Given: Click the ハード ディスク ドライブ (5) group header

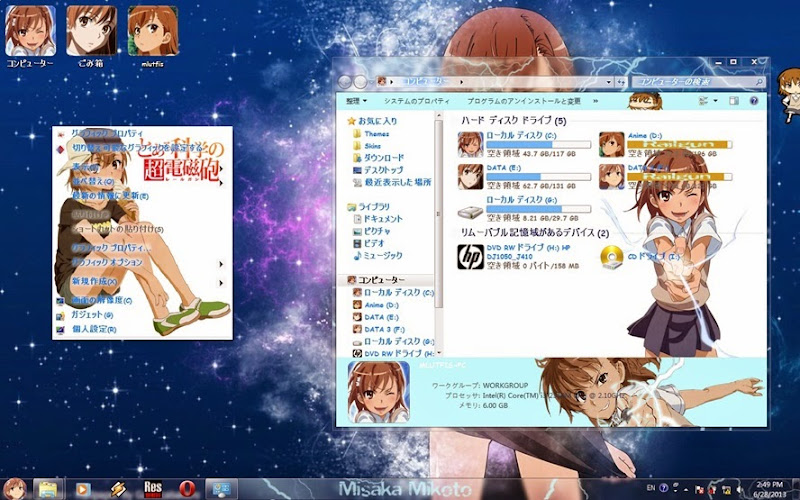Looking at the screenshot, I should (x=513, y=121).
